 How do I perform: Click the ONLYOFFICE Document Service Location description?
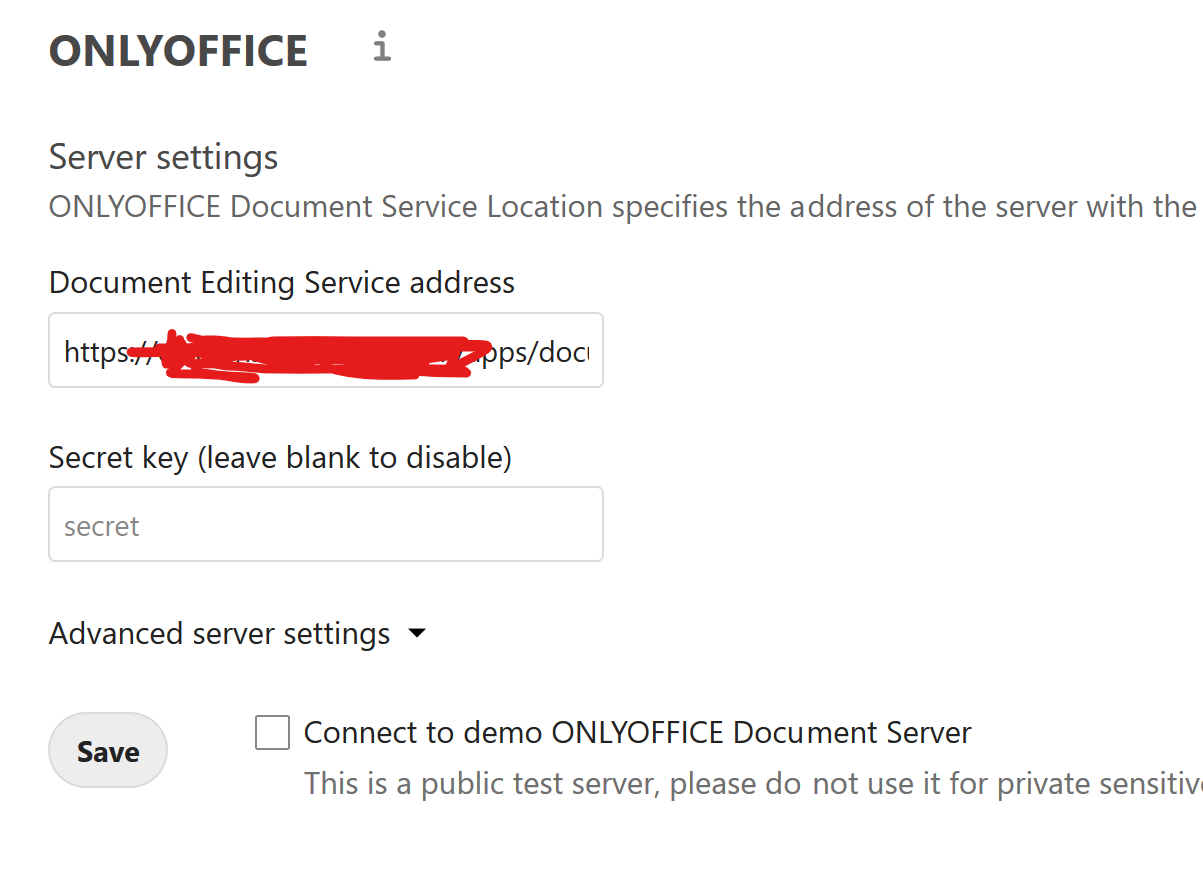[625, 207]
